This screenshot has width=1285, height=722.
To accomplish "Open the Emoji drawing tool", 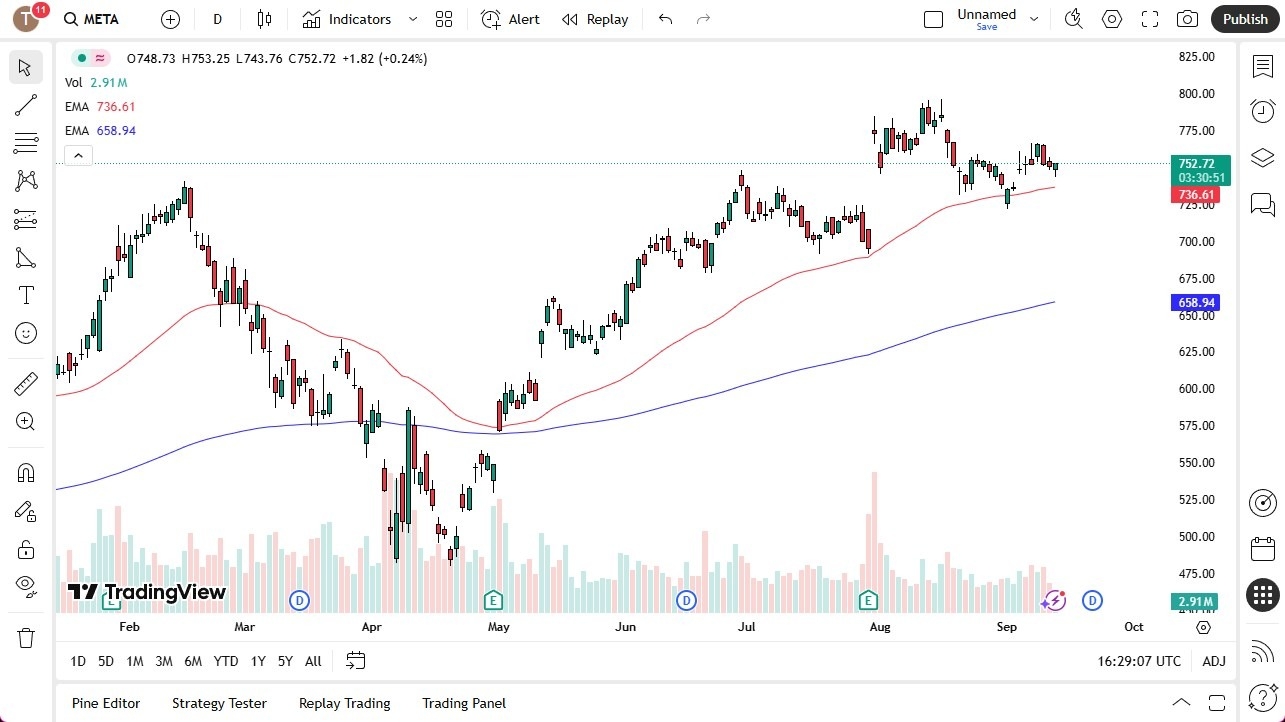I will click(x=25, y=333).
